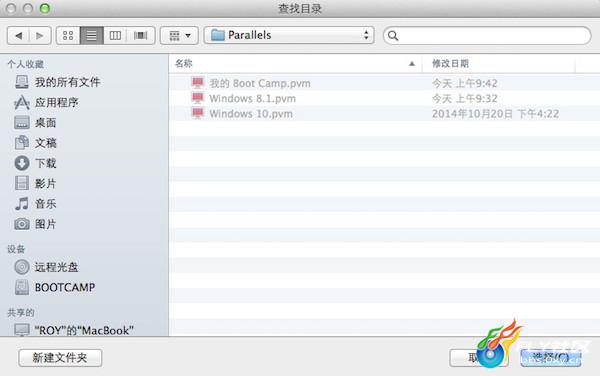Click the 远程光盘 disc icon

22,267
